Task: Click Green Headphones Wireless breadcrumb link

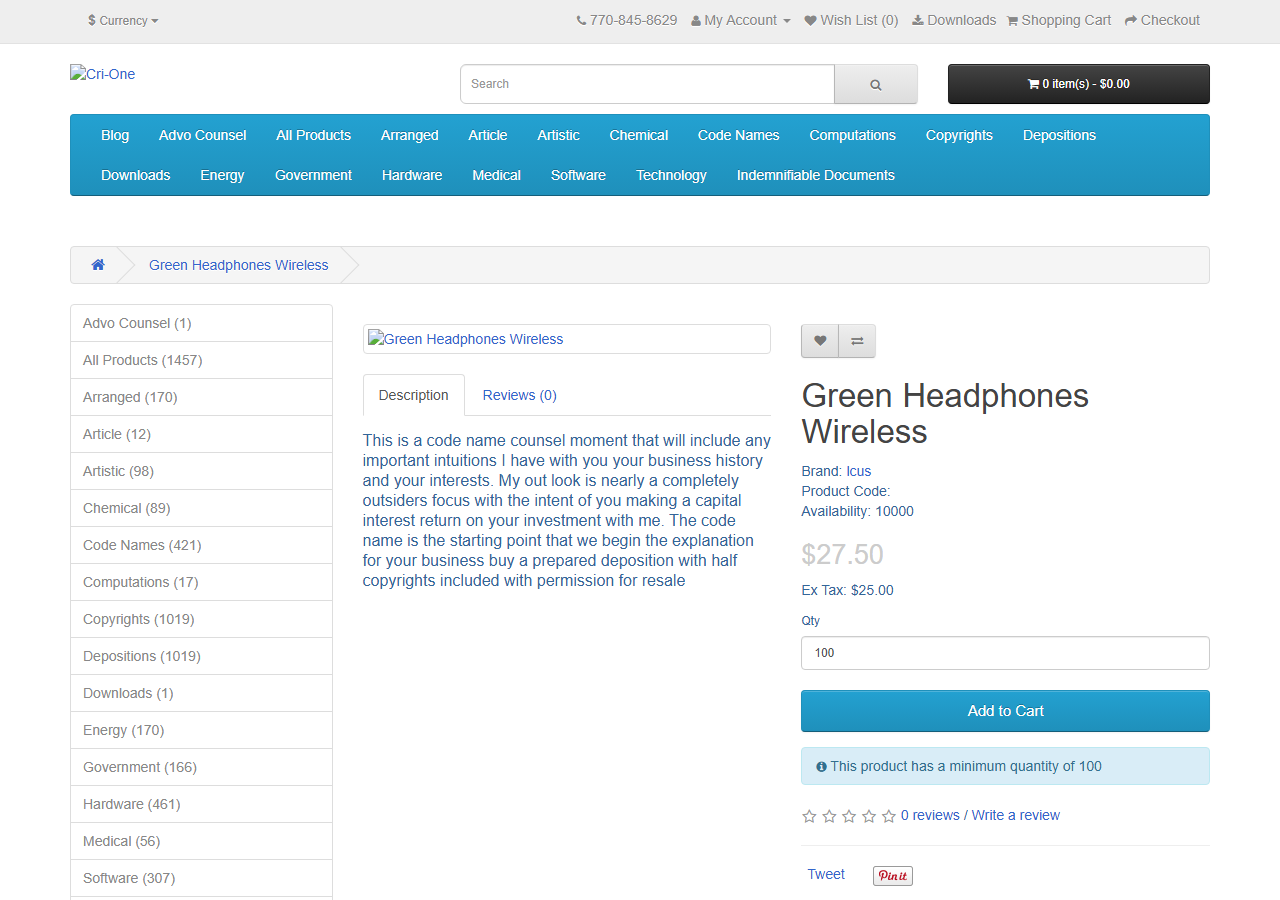Action: click(238, 265)
